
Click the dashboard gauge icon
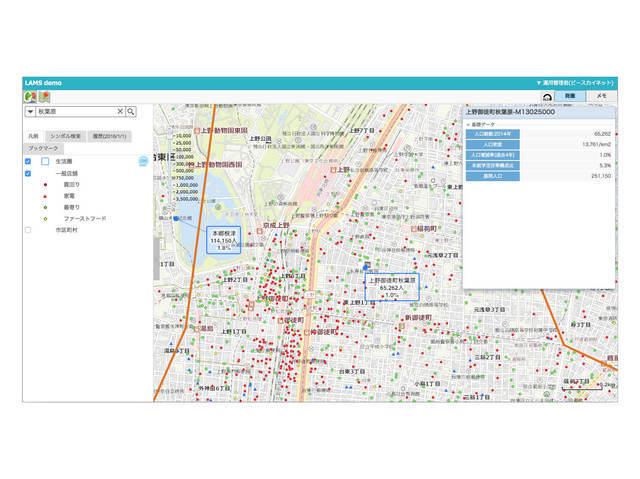coord(547,97)
